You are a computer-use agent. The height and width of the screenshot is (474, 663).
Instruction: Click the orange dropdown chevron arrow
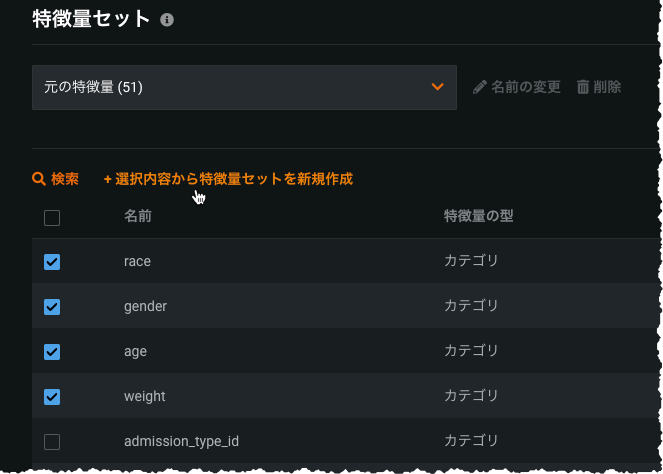click(x=437, y=87)
